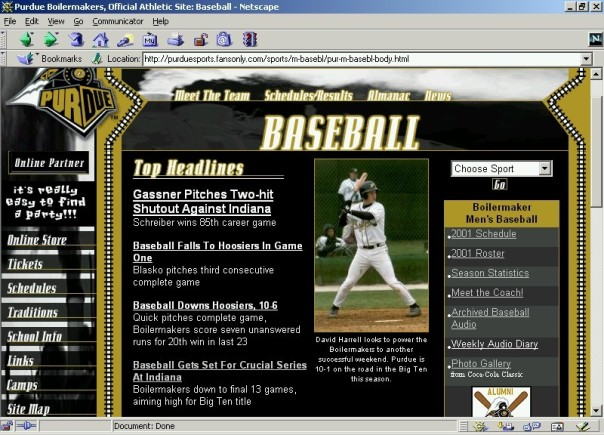Click in the Location URL field
This screenshot has width=604, height=435.
(x=361, y=59)
